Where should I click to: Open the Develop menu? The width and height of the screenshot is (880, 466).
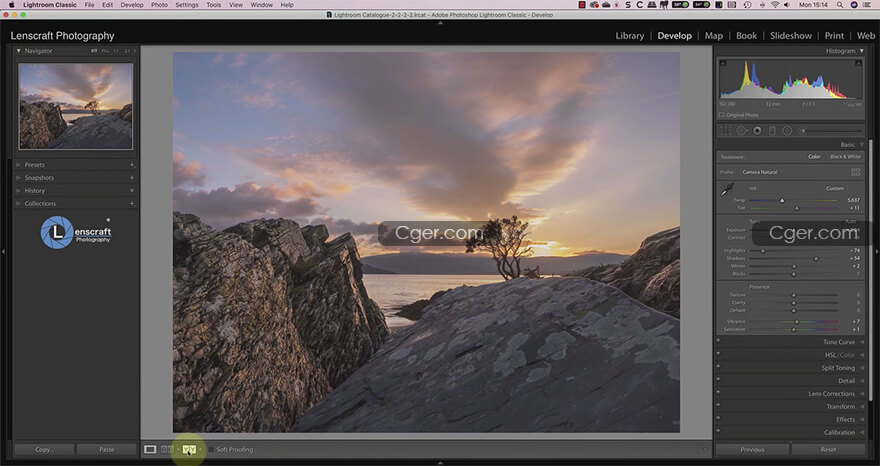pyautogui.click(x=132, y=4)
